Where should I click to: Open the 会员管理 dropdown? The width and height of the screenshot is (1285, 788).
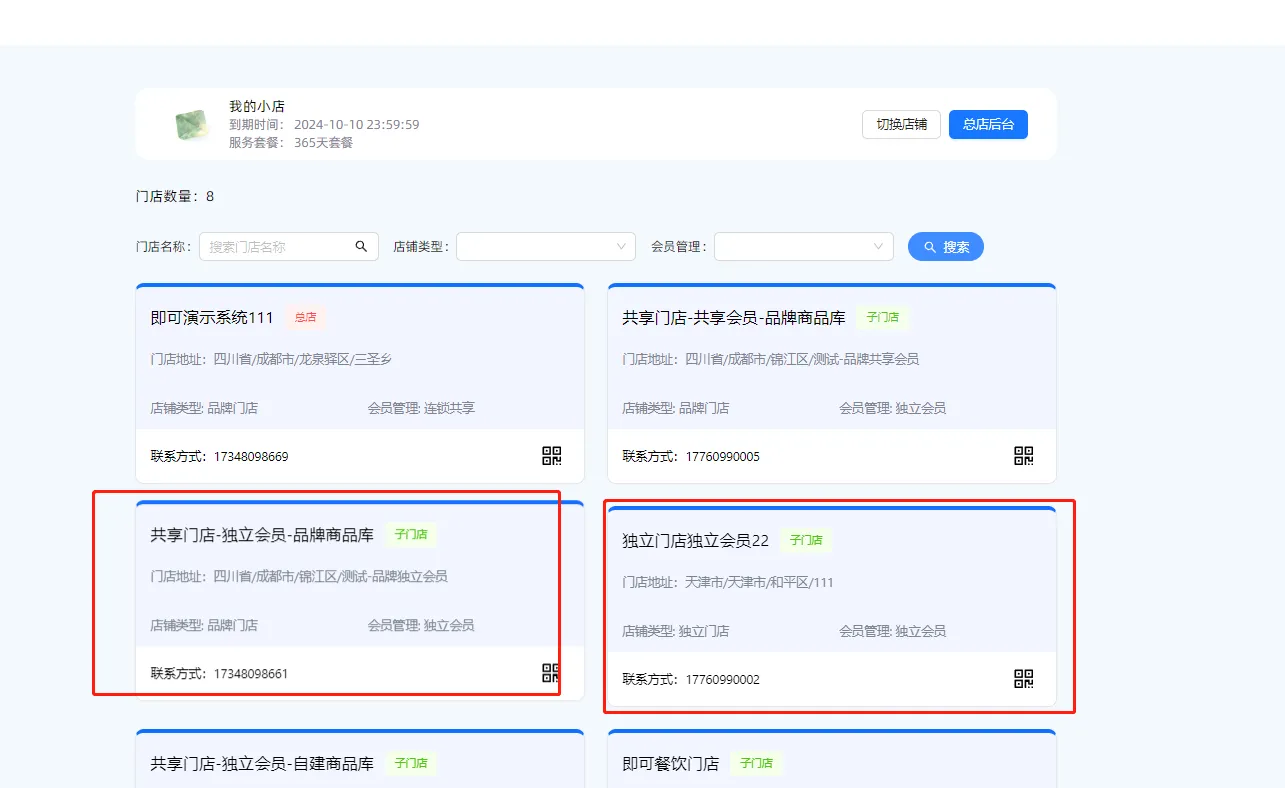(804, 245)
